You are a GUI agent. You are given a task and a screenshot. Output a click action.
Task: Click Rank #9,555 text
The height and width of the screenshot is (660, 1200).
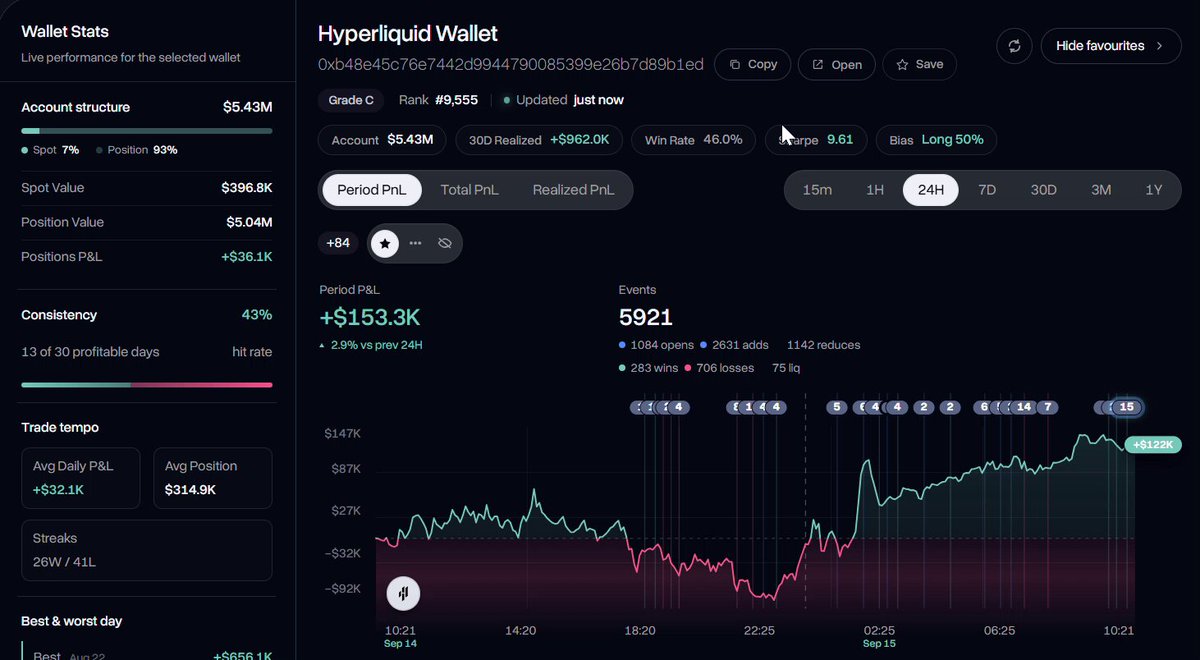tap(438, 100)
